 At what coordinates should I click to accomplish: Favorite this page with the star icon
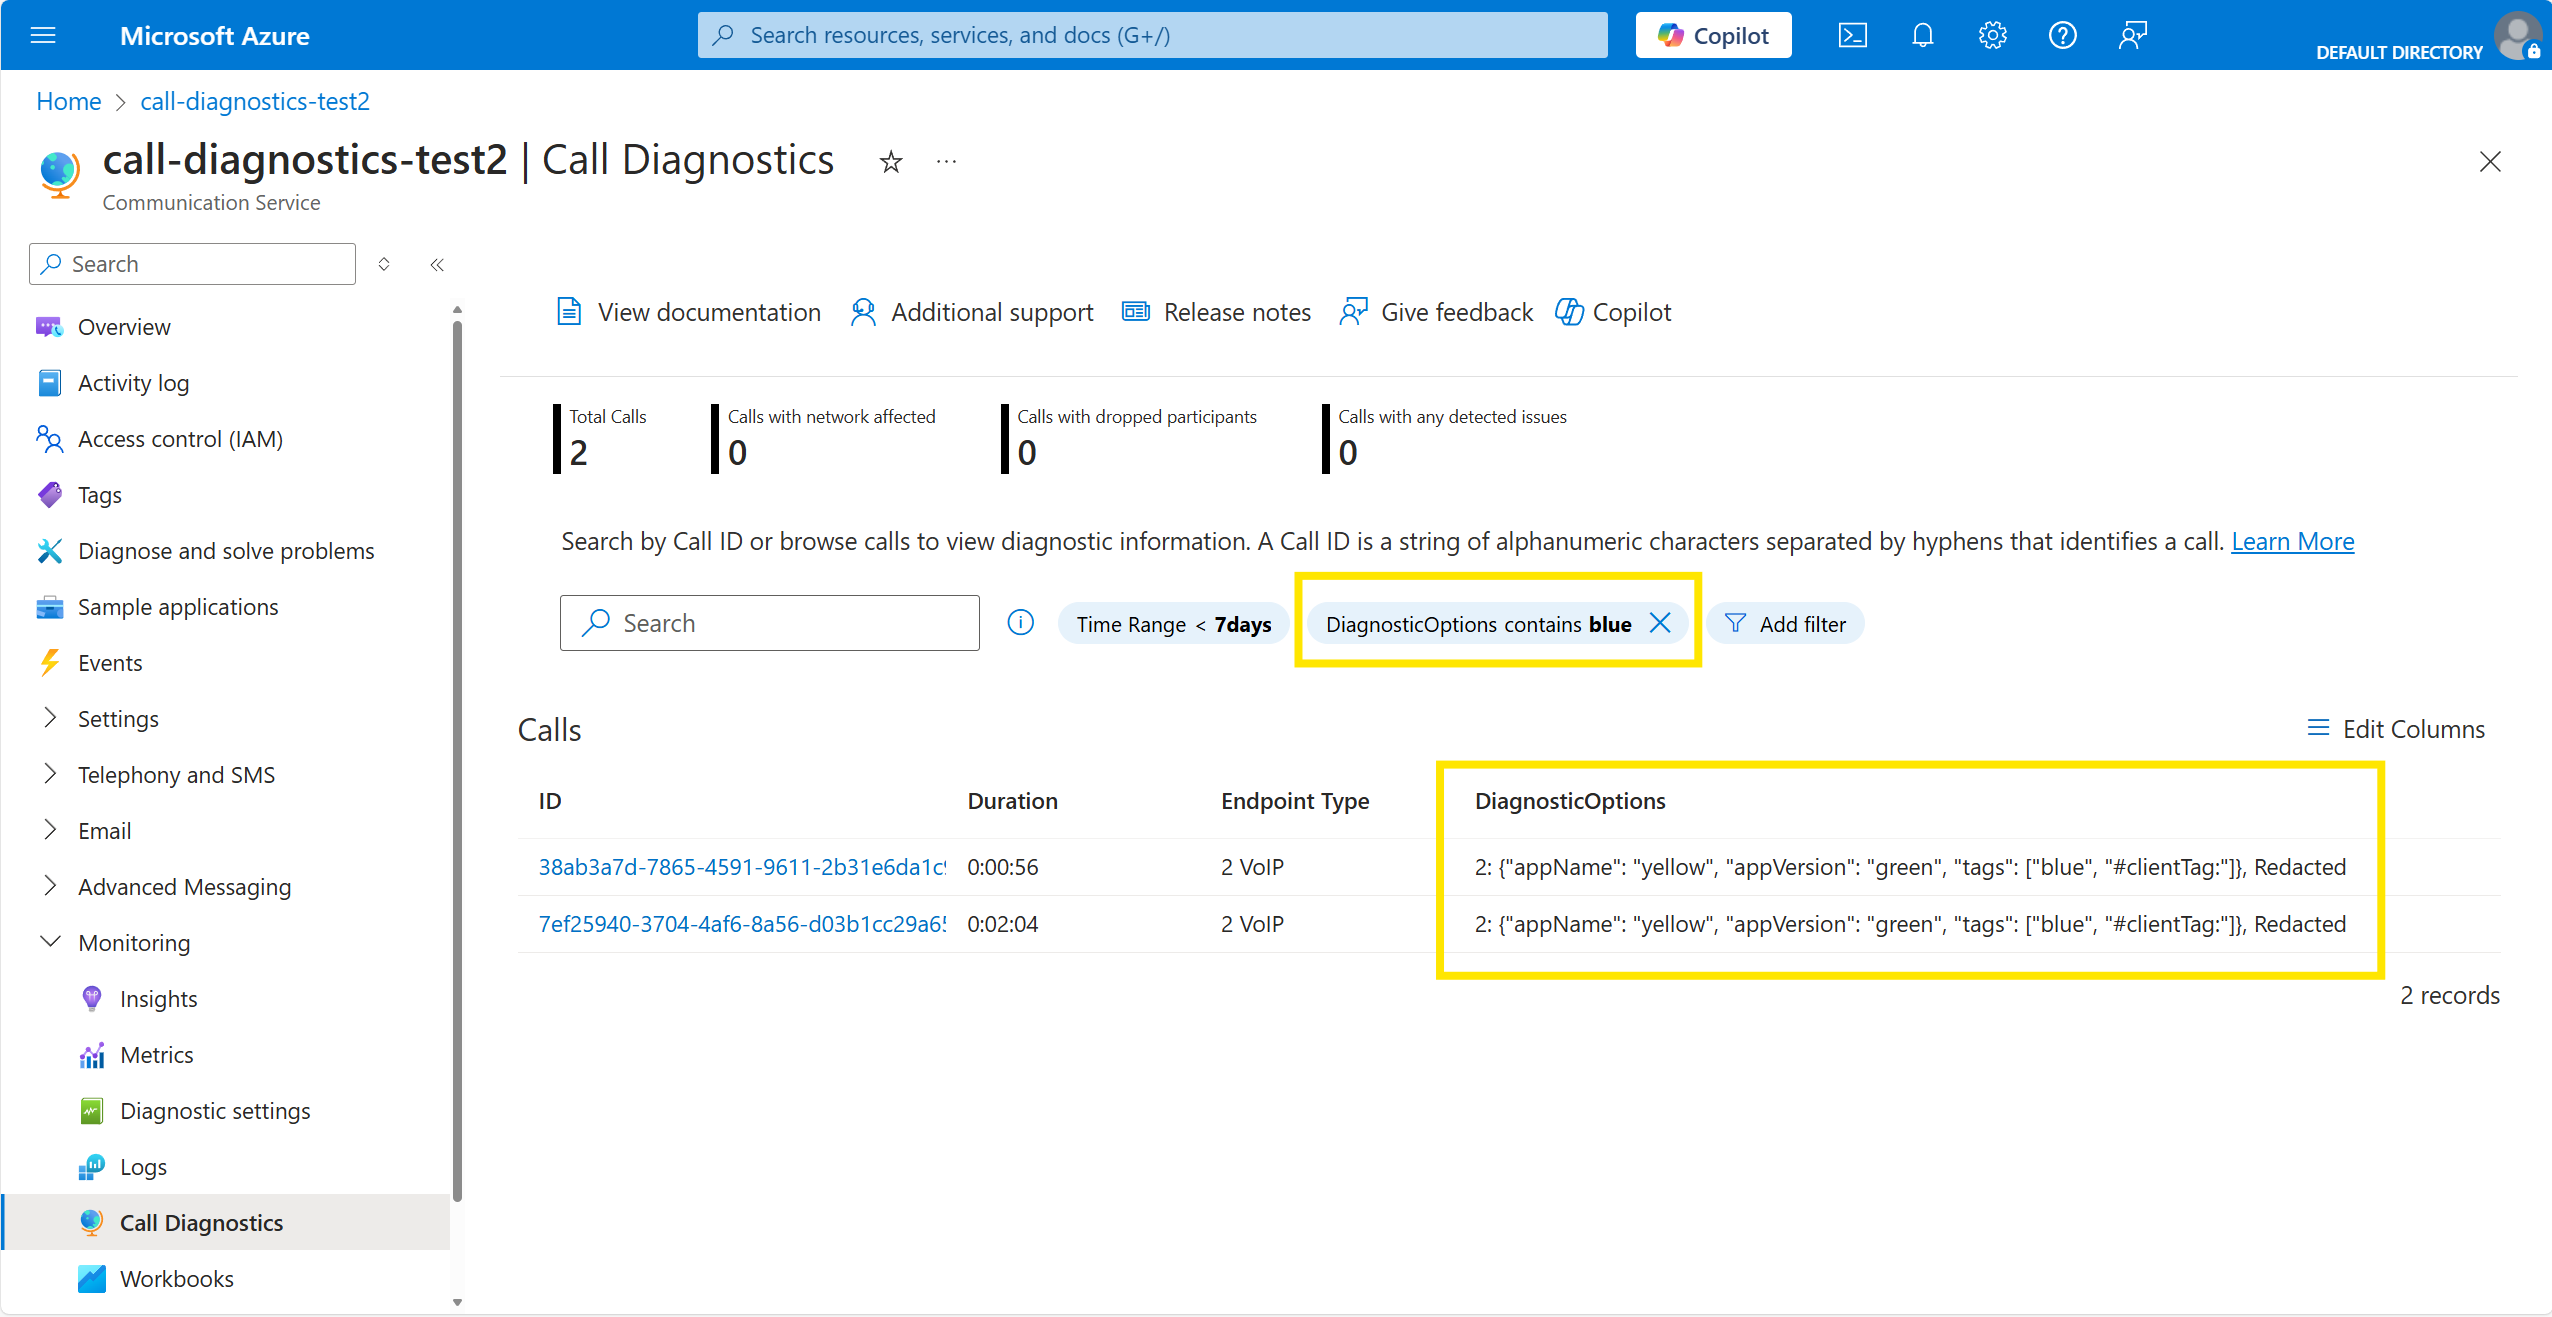point(891,162)
